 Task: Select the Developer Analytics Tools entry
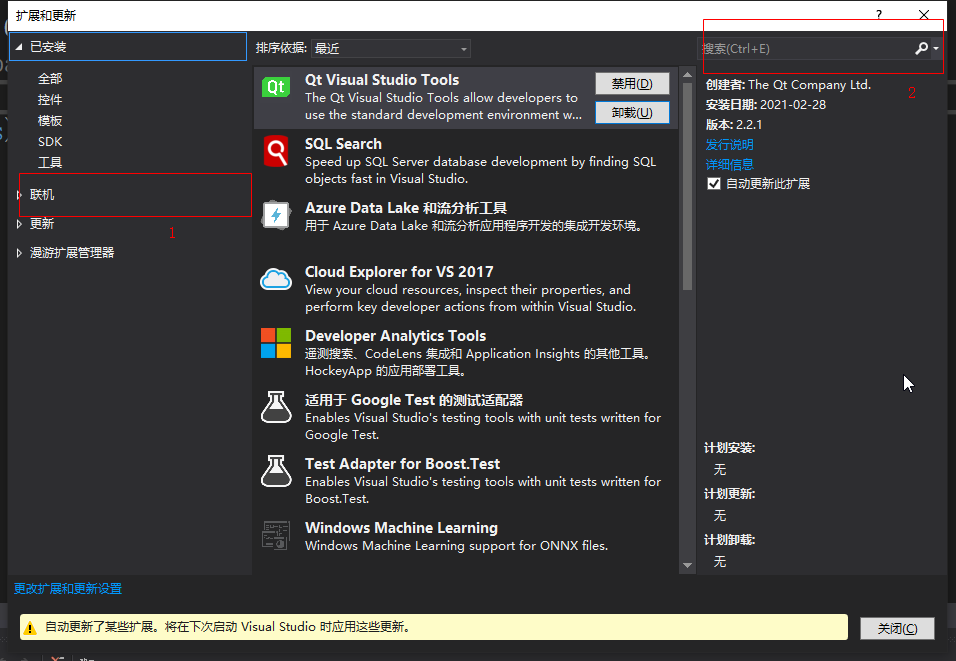point(466,352)
